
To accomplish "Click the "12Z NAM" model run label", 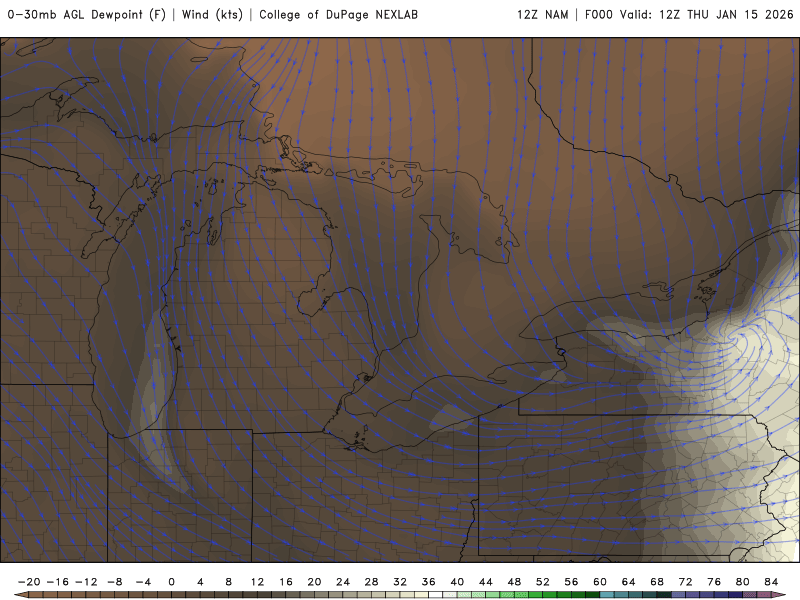I will (542, 15).
